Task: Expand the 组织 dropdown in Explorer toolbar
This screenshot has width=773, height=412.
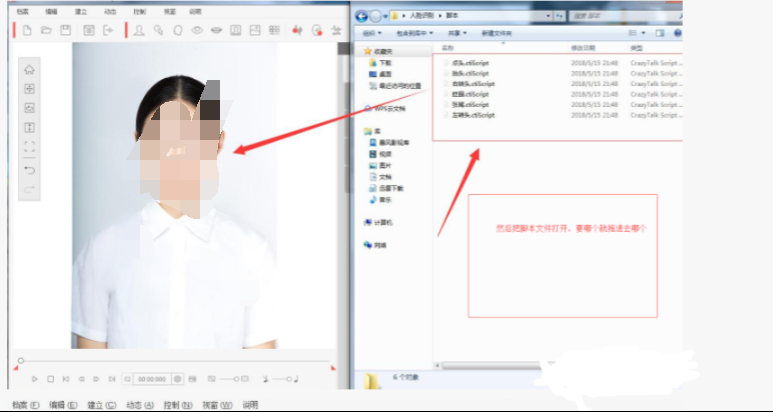Action: (x=370, y=33)
